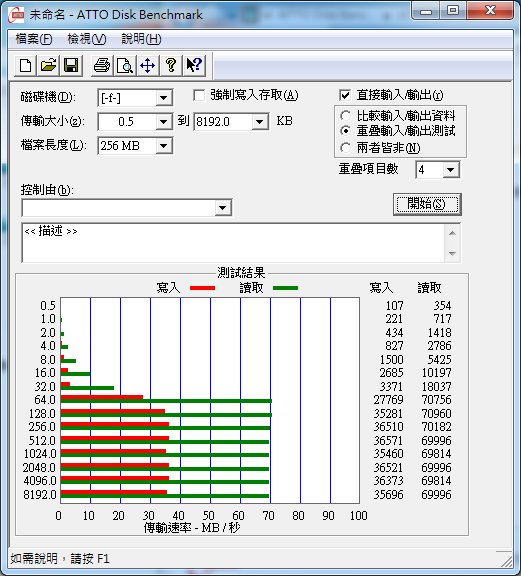Viewport: 521px width, 576px height.
Task: Click the write value 27769 for 64.0 row
Action: click(x=388, y=400)
